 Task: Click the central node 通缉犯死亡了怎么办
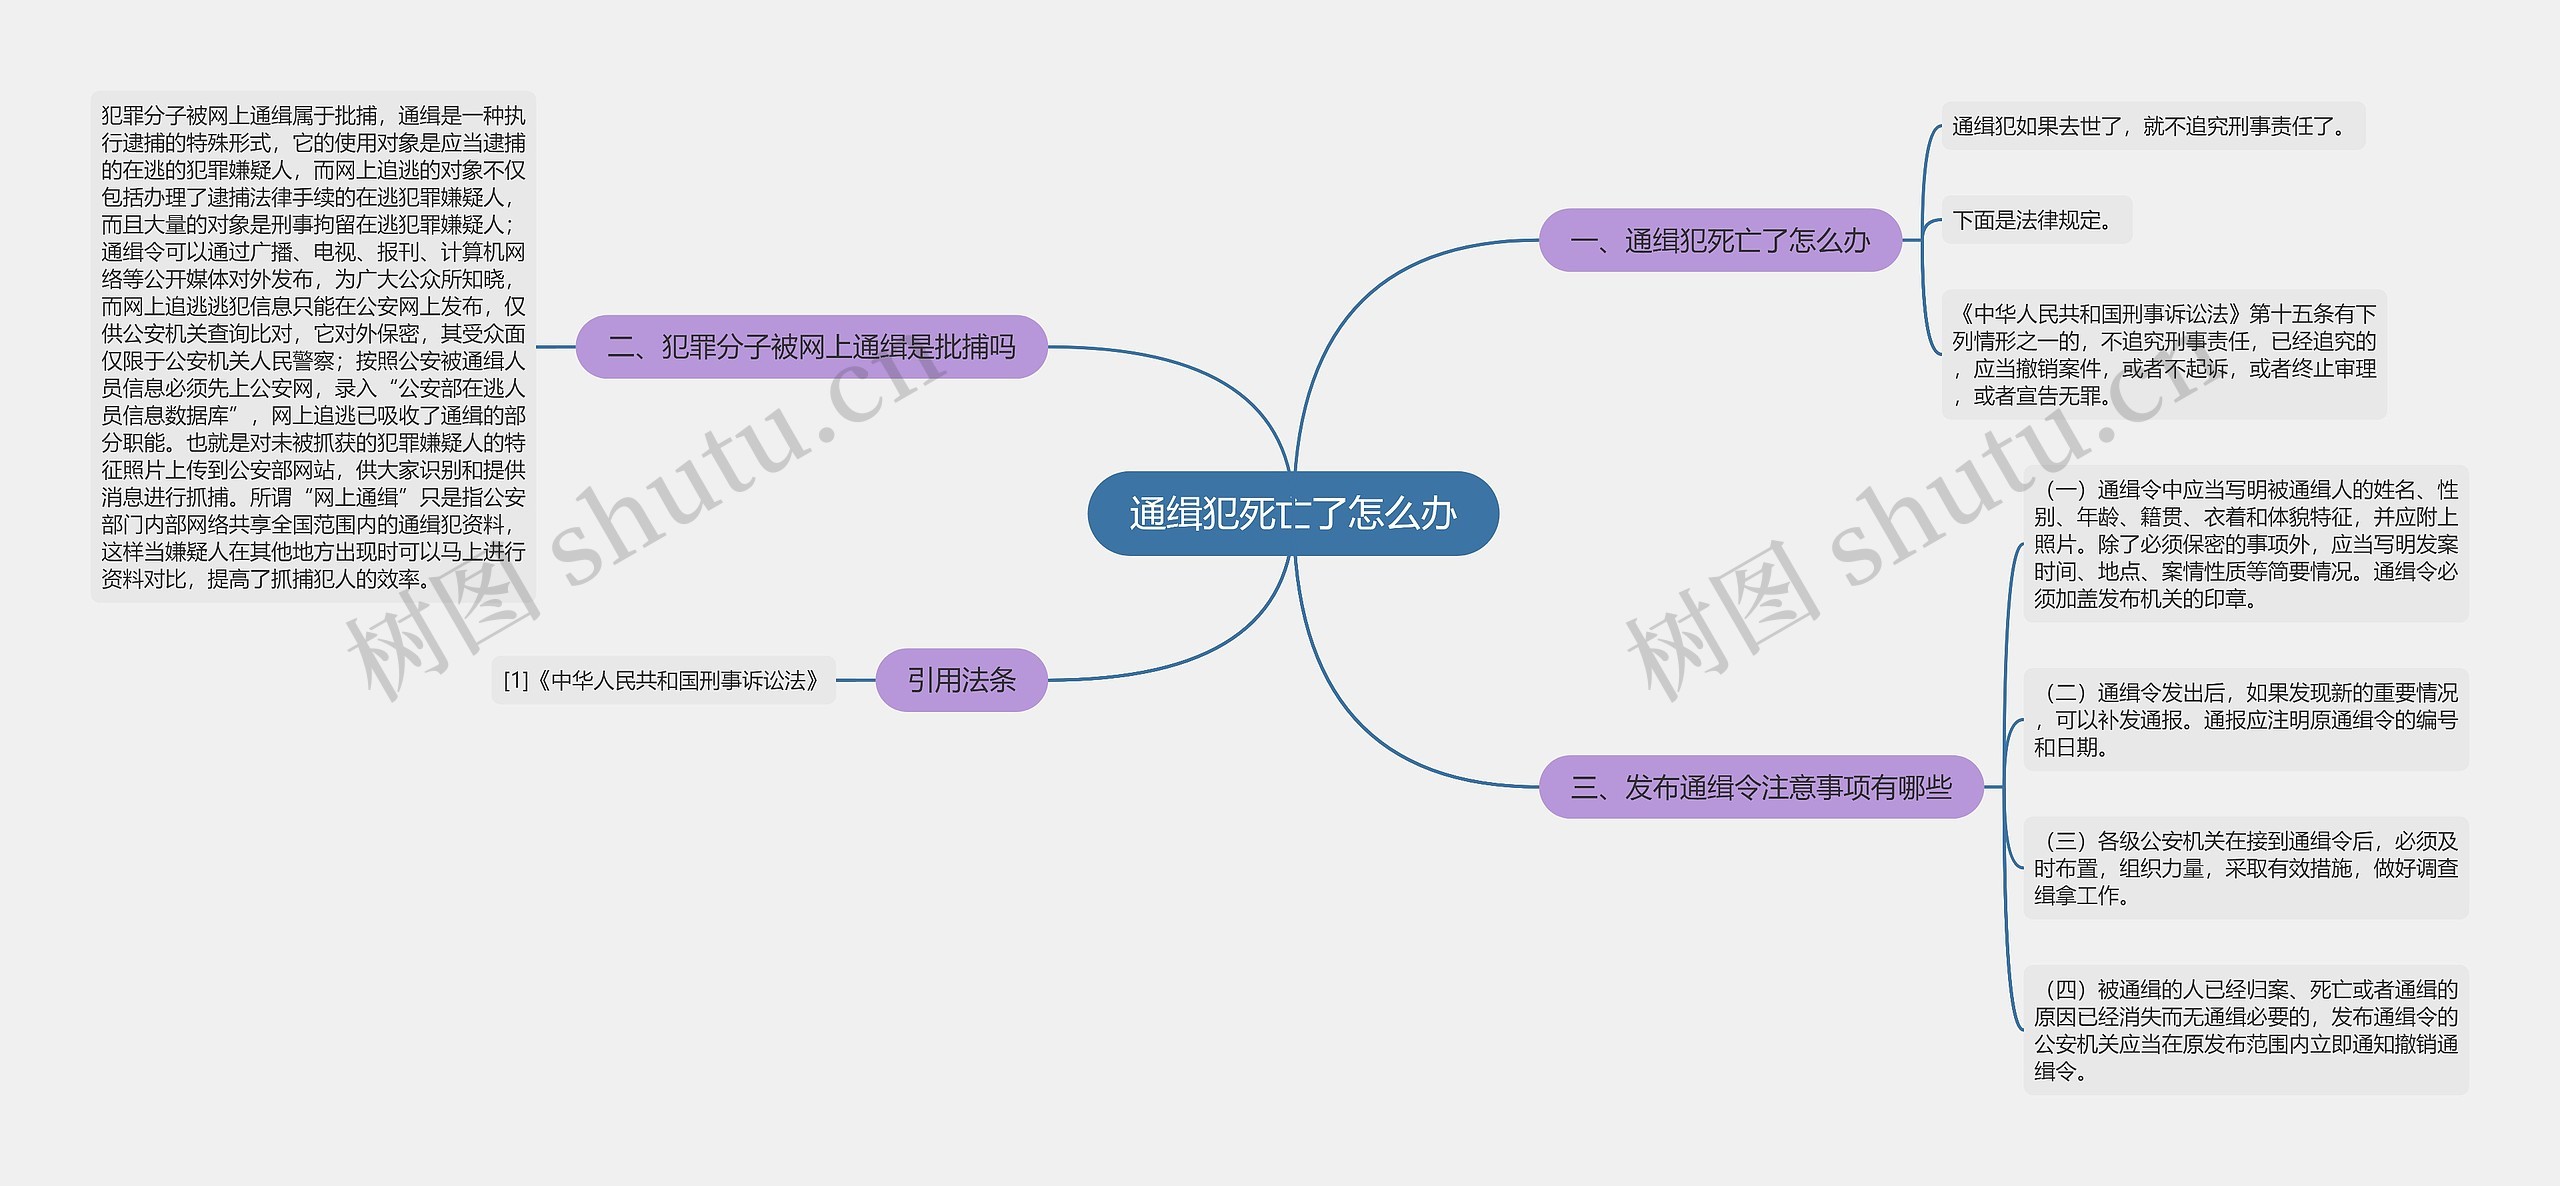click(1292, 513)
